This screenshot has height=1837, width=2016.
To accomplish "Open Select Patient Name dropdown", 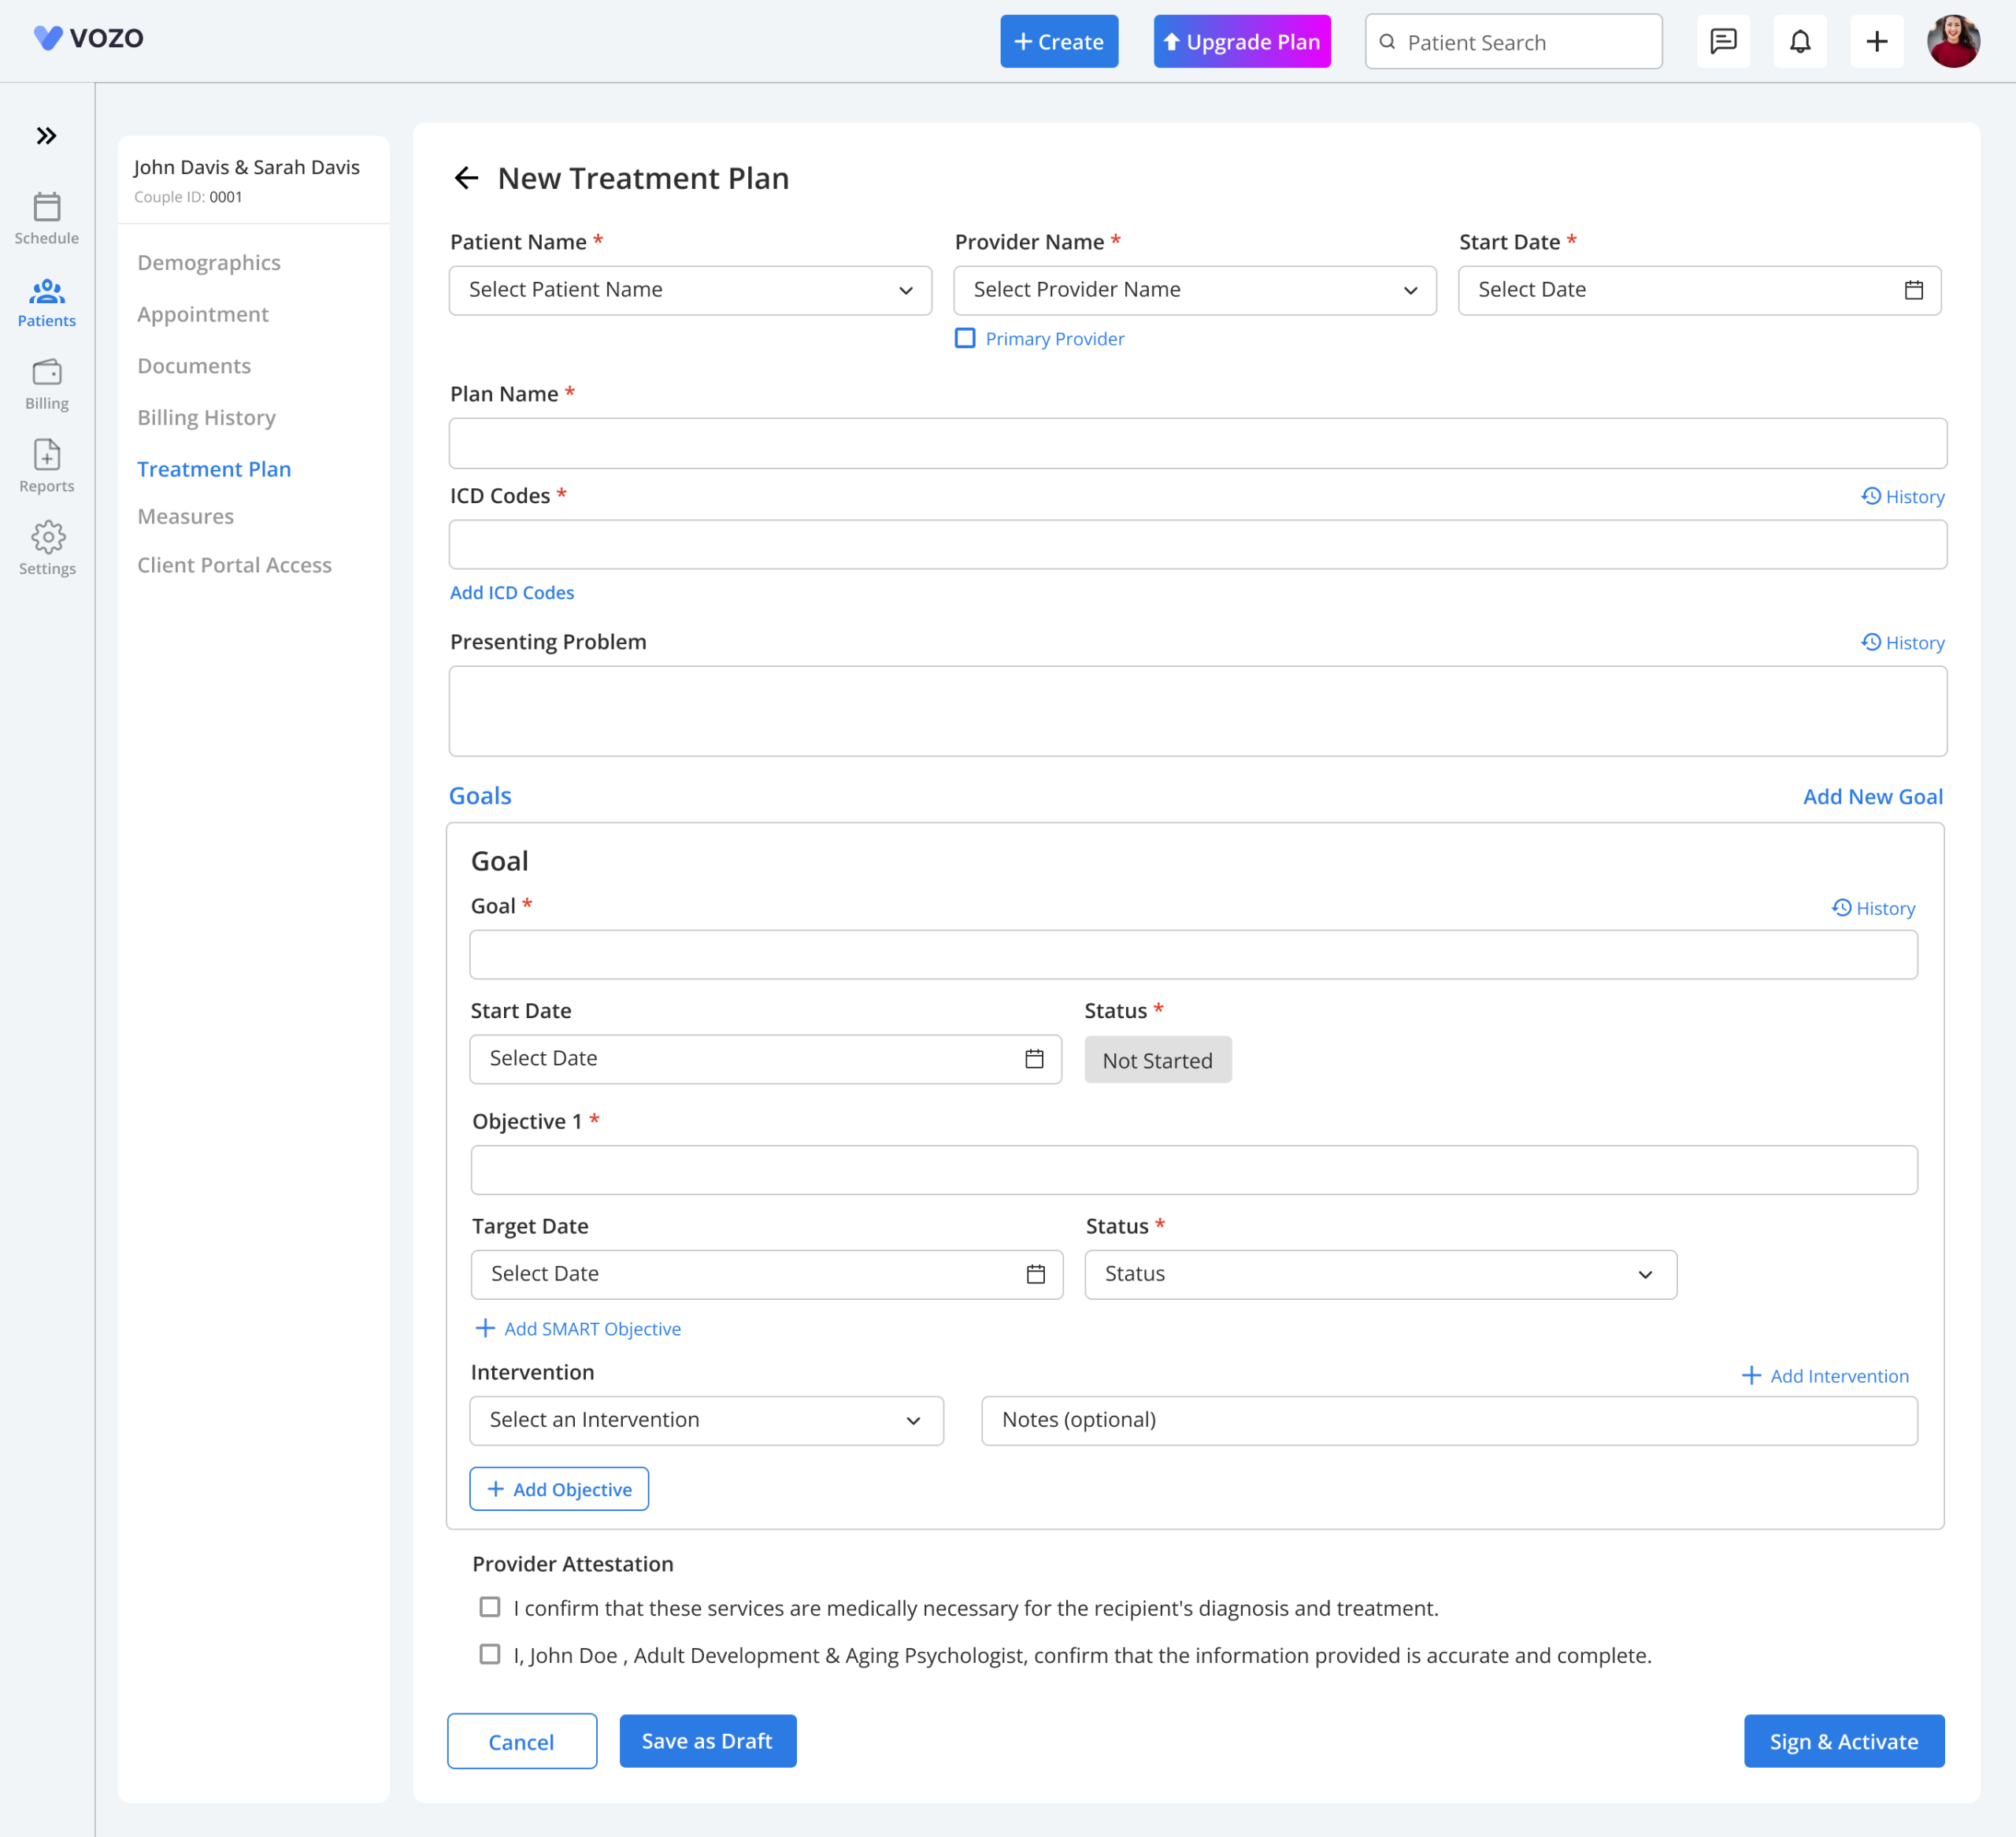I will [690, 290].
